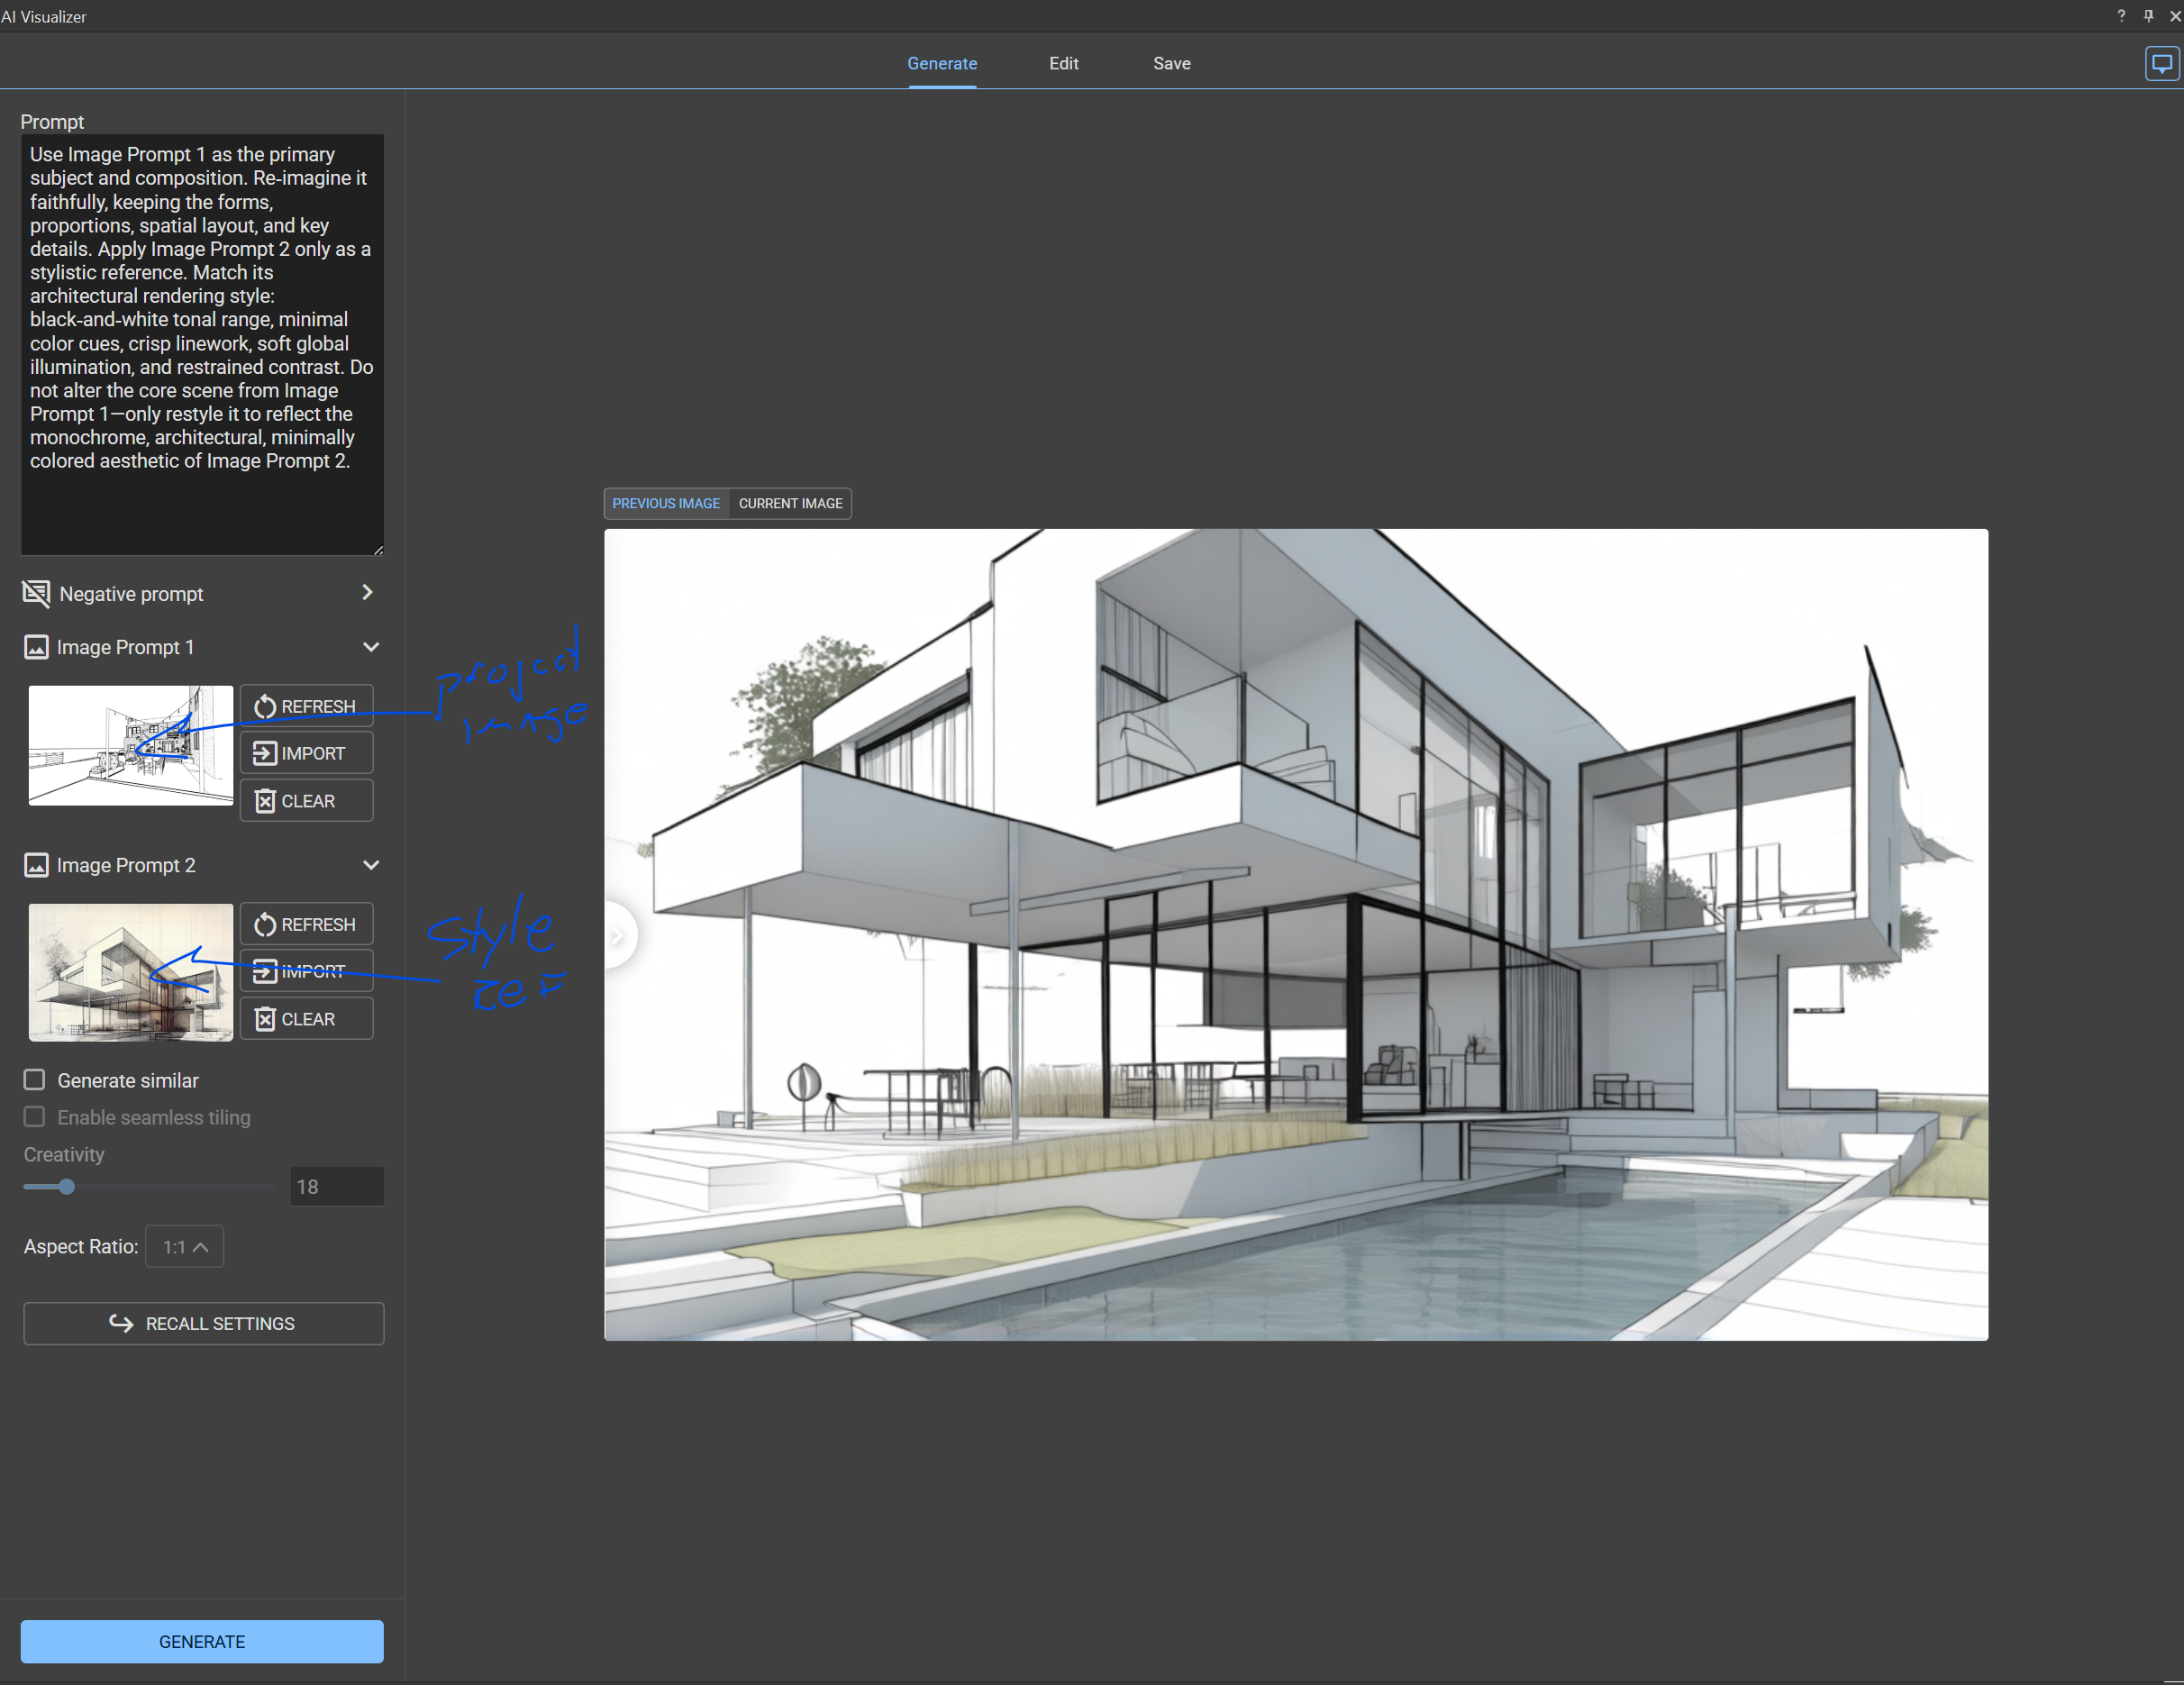
Task: Clear the Image Prompt 2 style reference
Action: [306, 1018]
